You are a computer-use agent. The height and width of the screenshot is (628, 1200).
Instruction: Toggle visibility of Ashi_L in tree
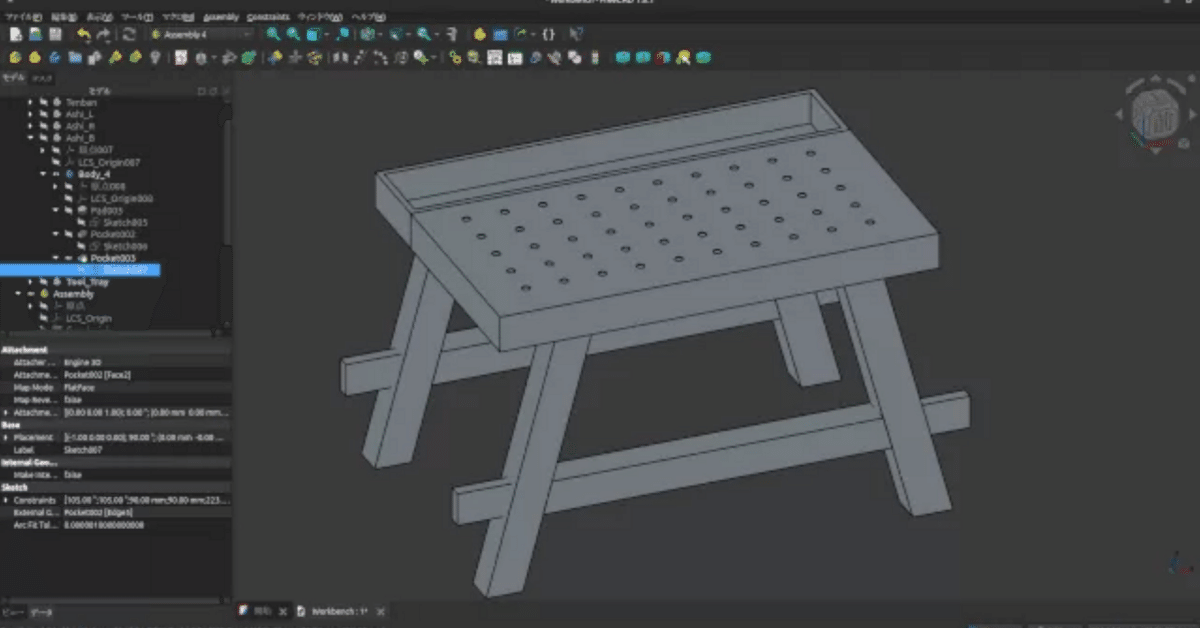[43, 114]
